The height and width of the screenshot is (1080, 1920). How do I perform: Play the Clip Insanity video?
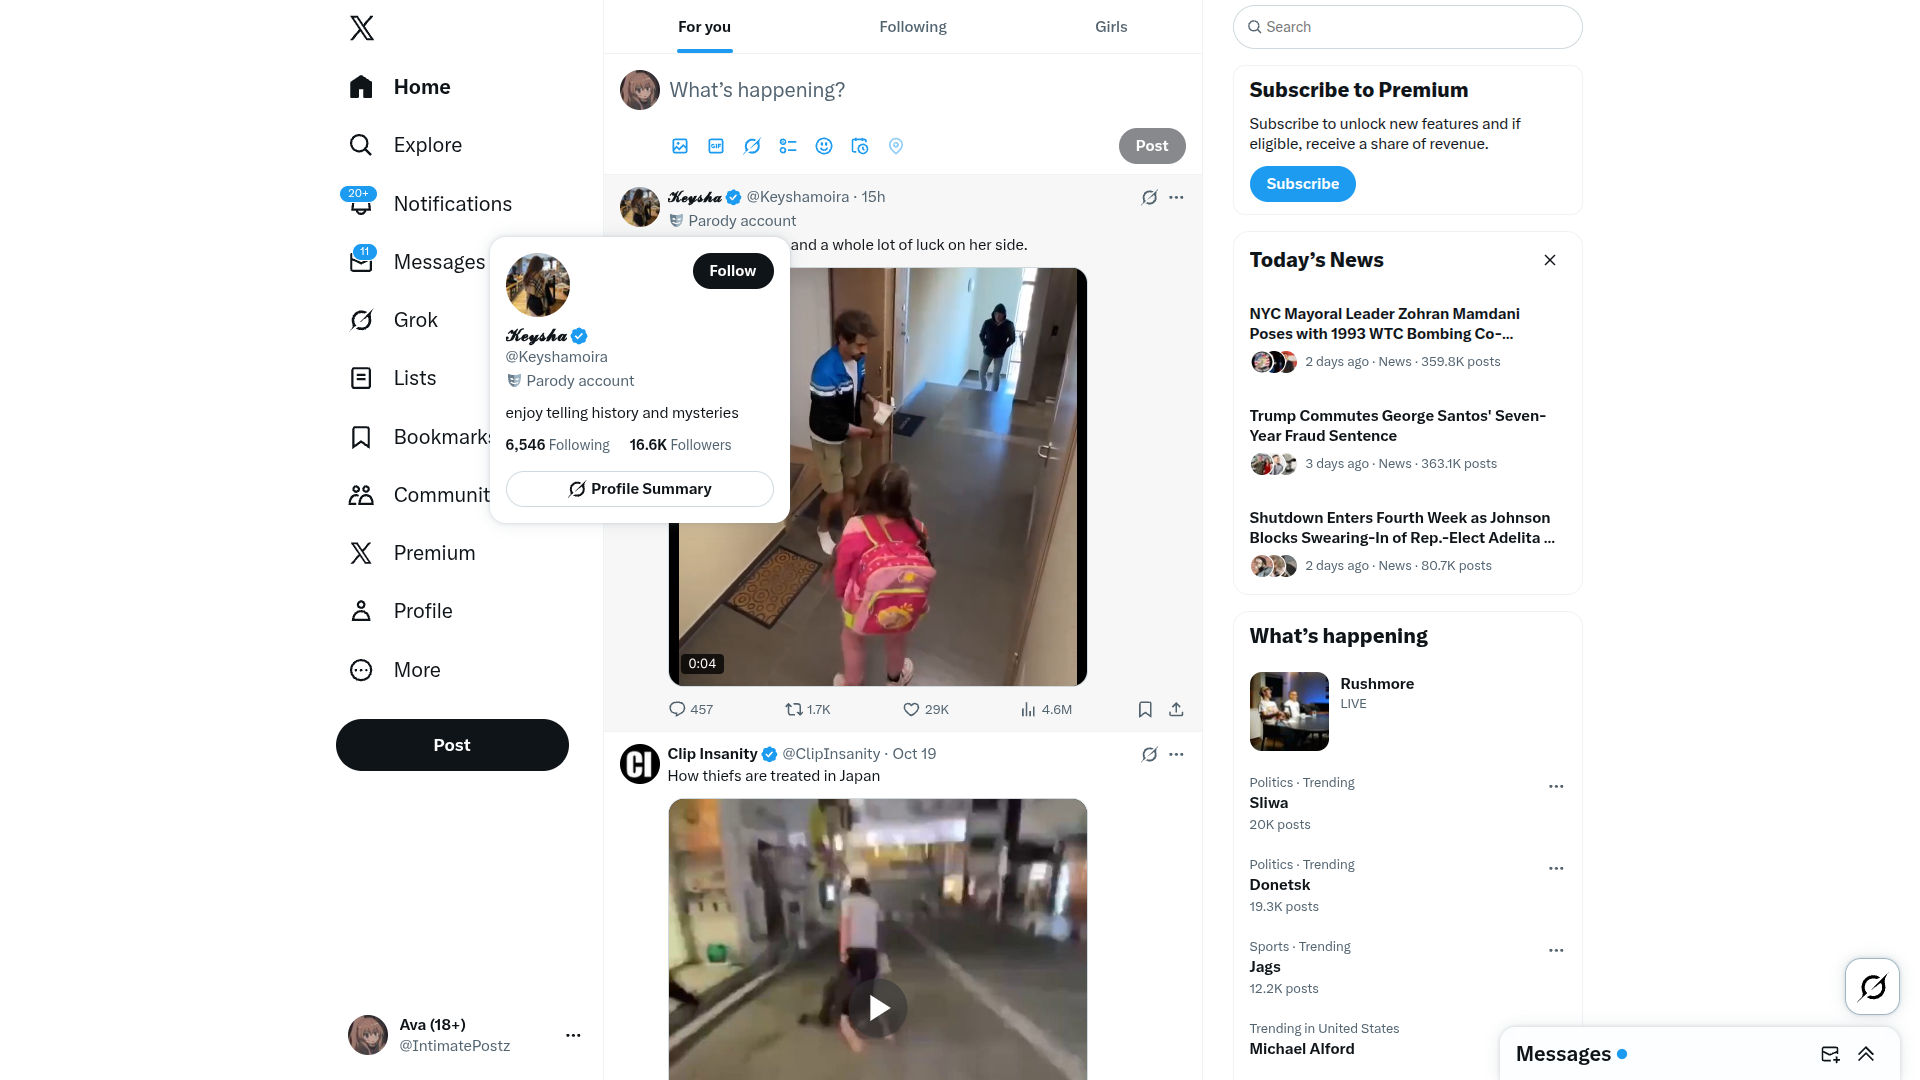click(x=878, y=1008)
